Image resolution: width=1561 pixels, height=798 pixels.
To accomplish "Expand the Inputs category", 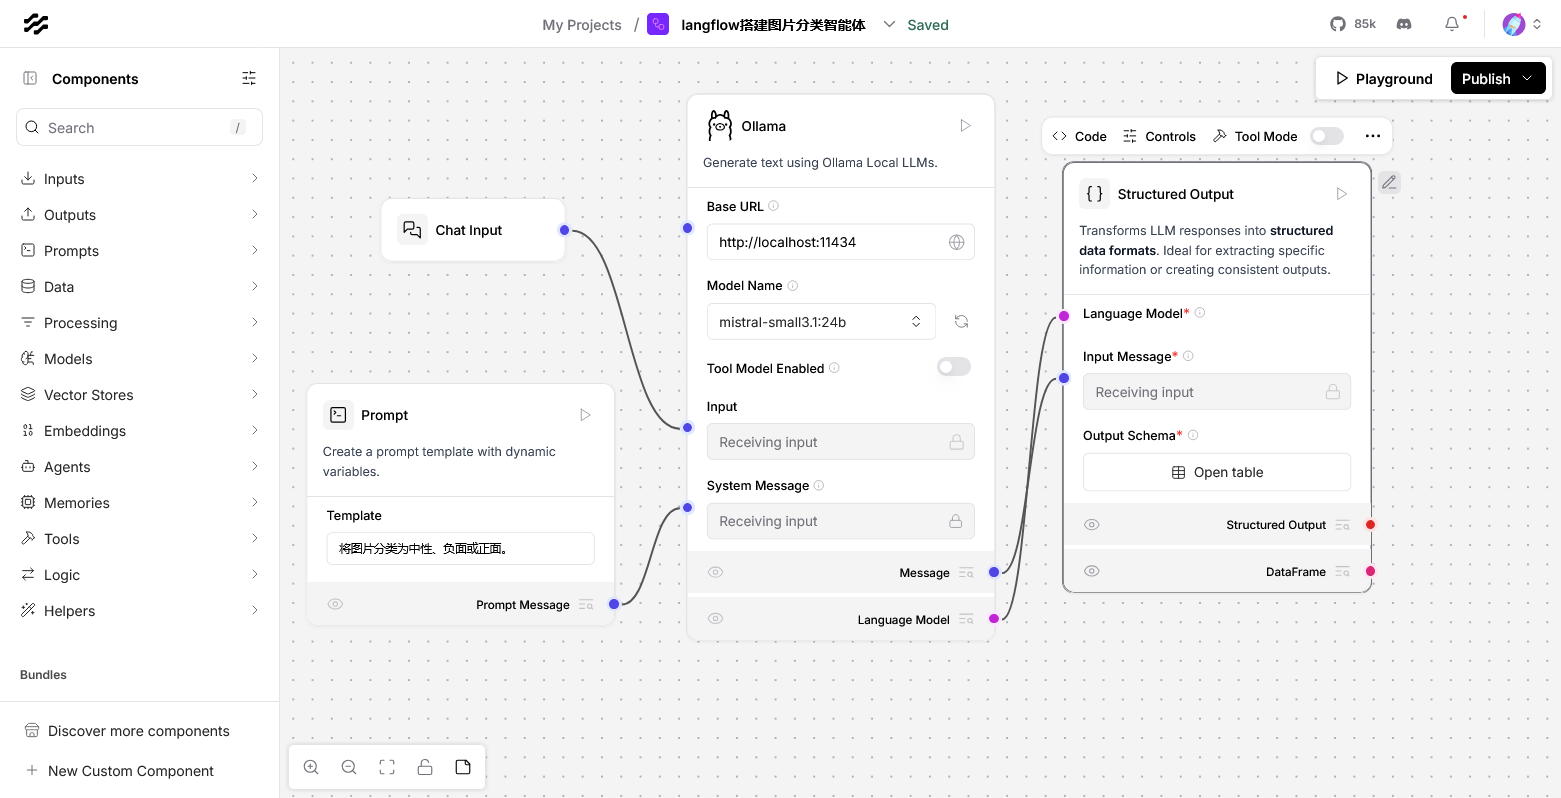I will click(x=140, y=179).
